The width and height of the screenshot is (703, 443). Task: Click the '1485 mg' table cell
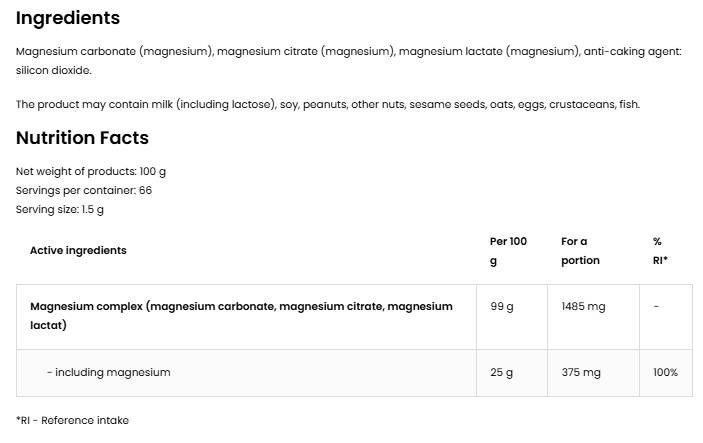583,307
